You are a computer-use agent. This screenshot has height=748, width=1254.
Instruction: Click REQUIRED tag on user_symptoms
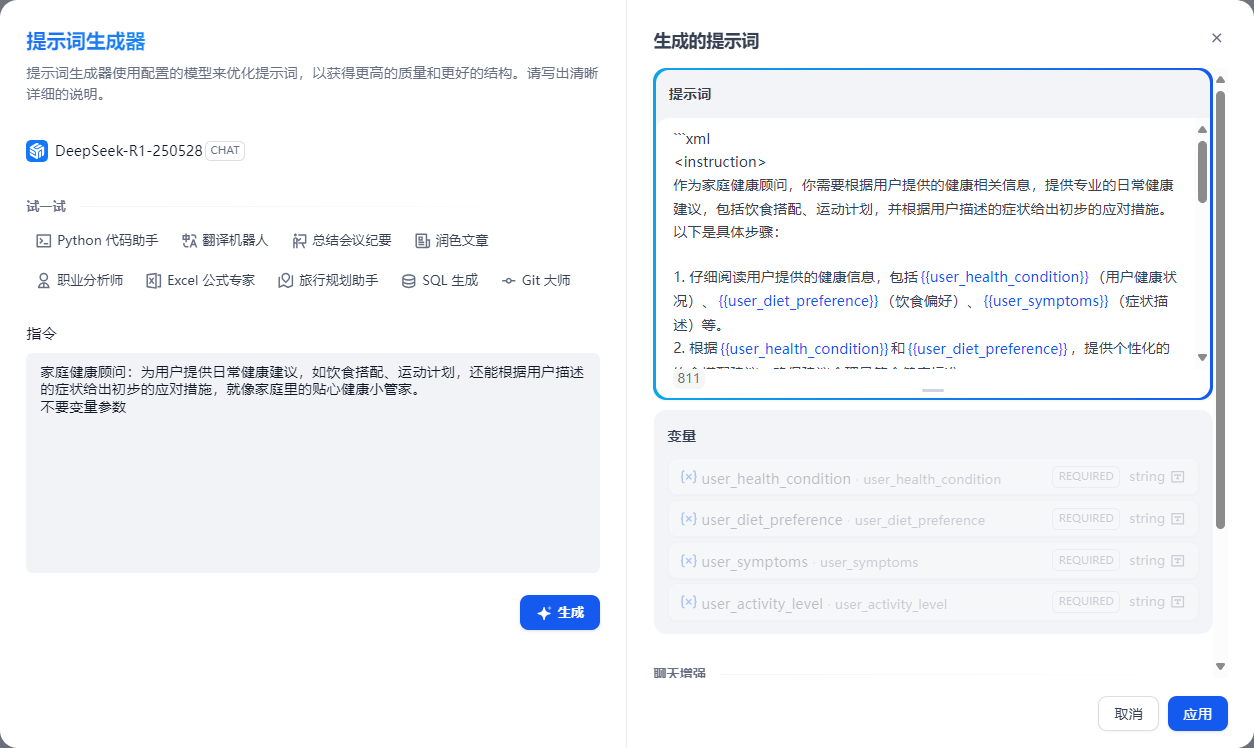[x=1086, y=561]
